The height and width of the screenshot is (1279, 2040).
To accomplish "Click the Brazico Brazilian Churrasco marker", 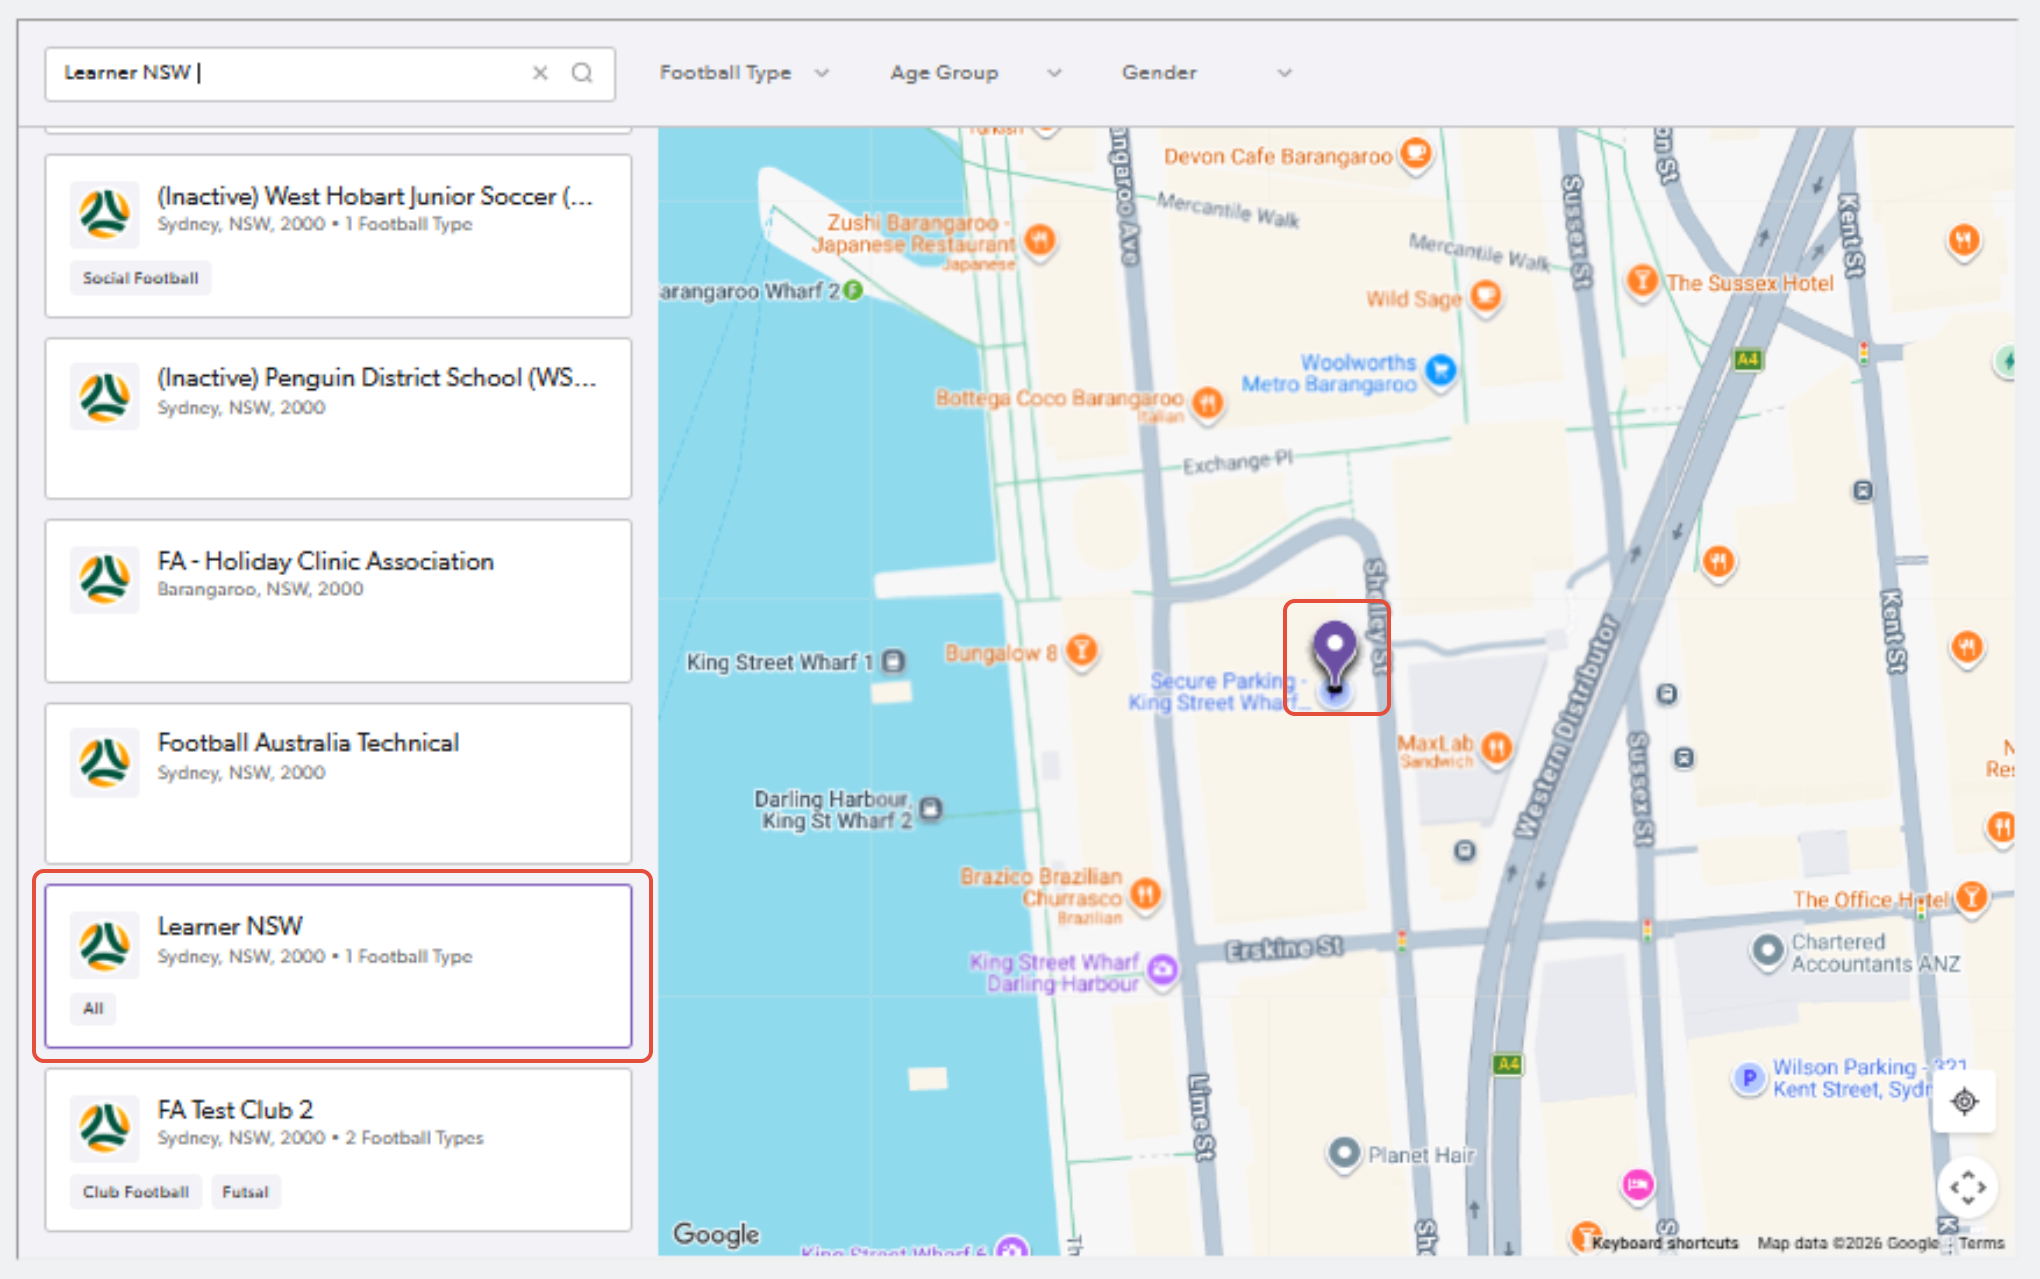I will [1146, 893].
